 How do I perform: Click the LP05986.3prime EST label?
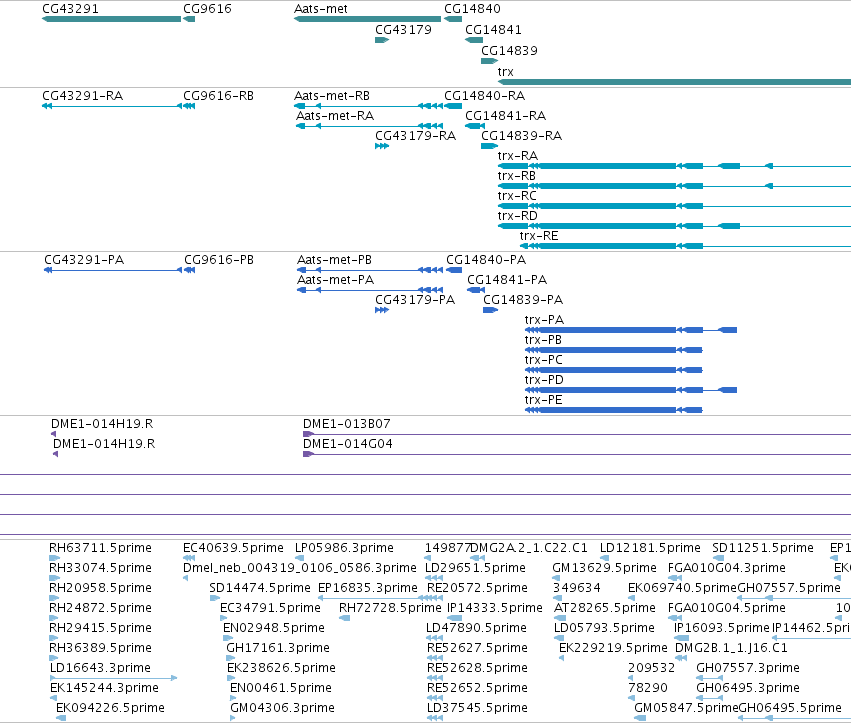344,548
